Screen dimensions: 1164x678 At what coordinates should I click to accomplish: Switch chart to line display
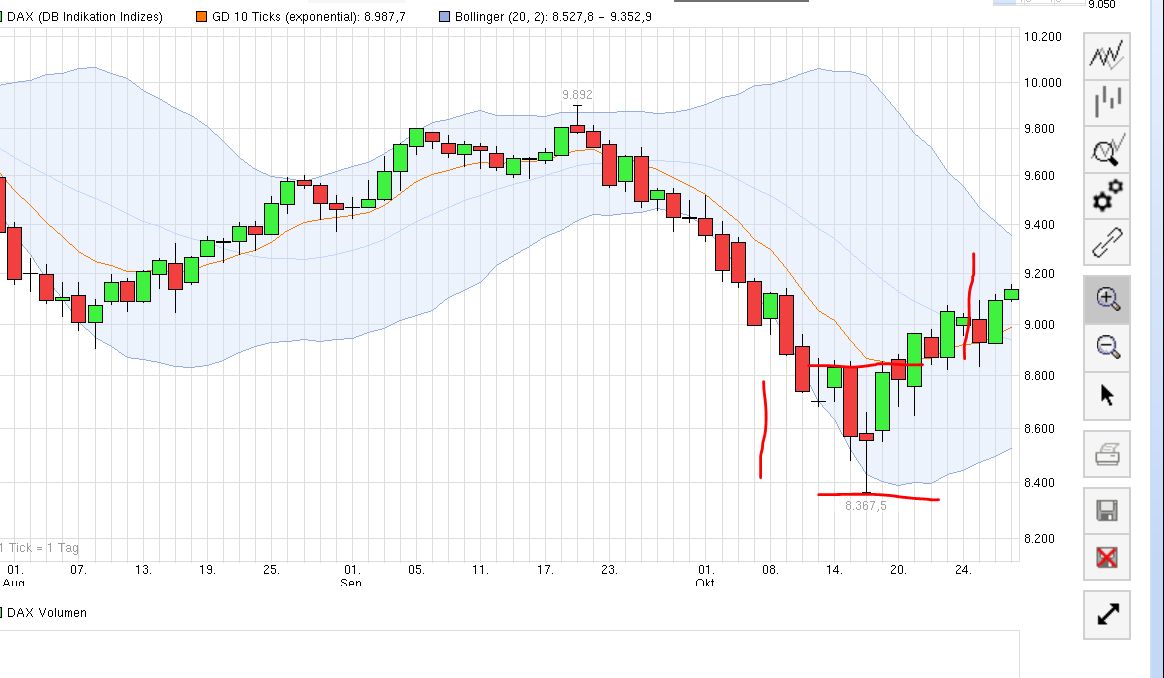(1107, 56)
